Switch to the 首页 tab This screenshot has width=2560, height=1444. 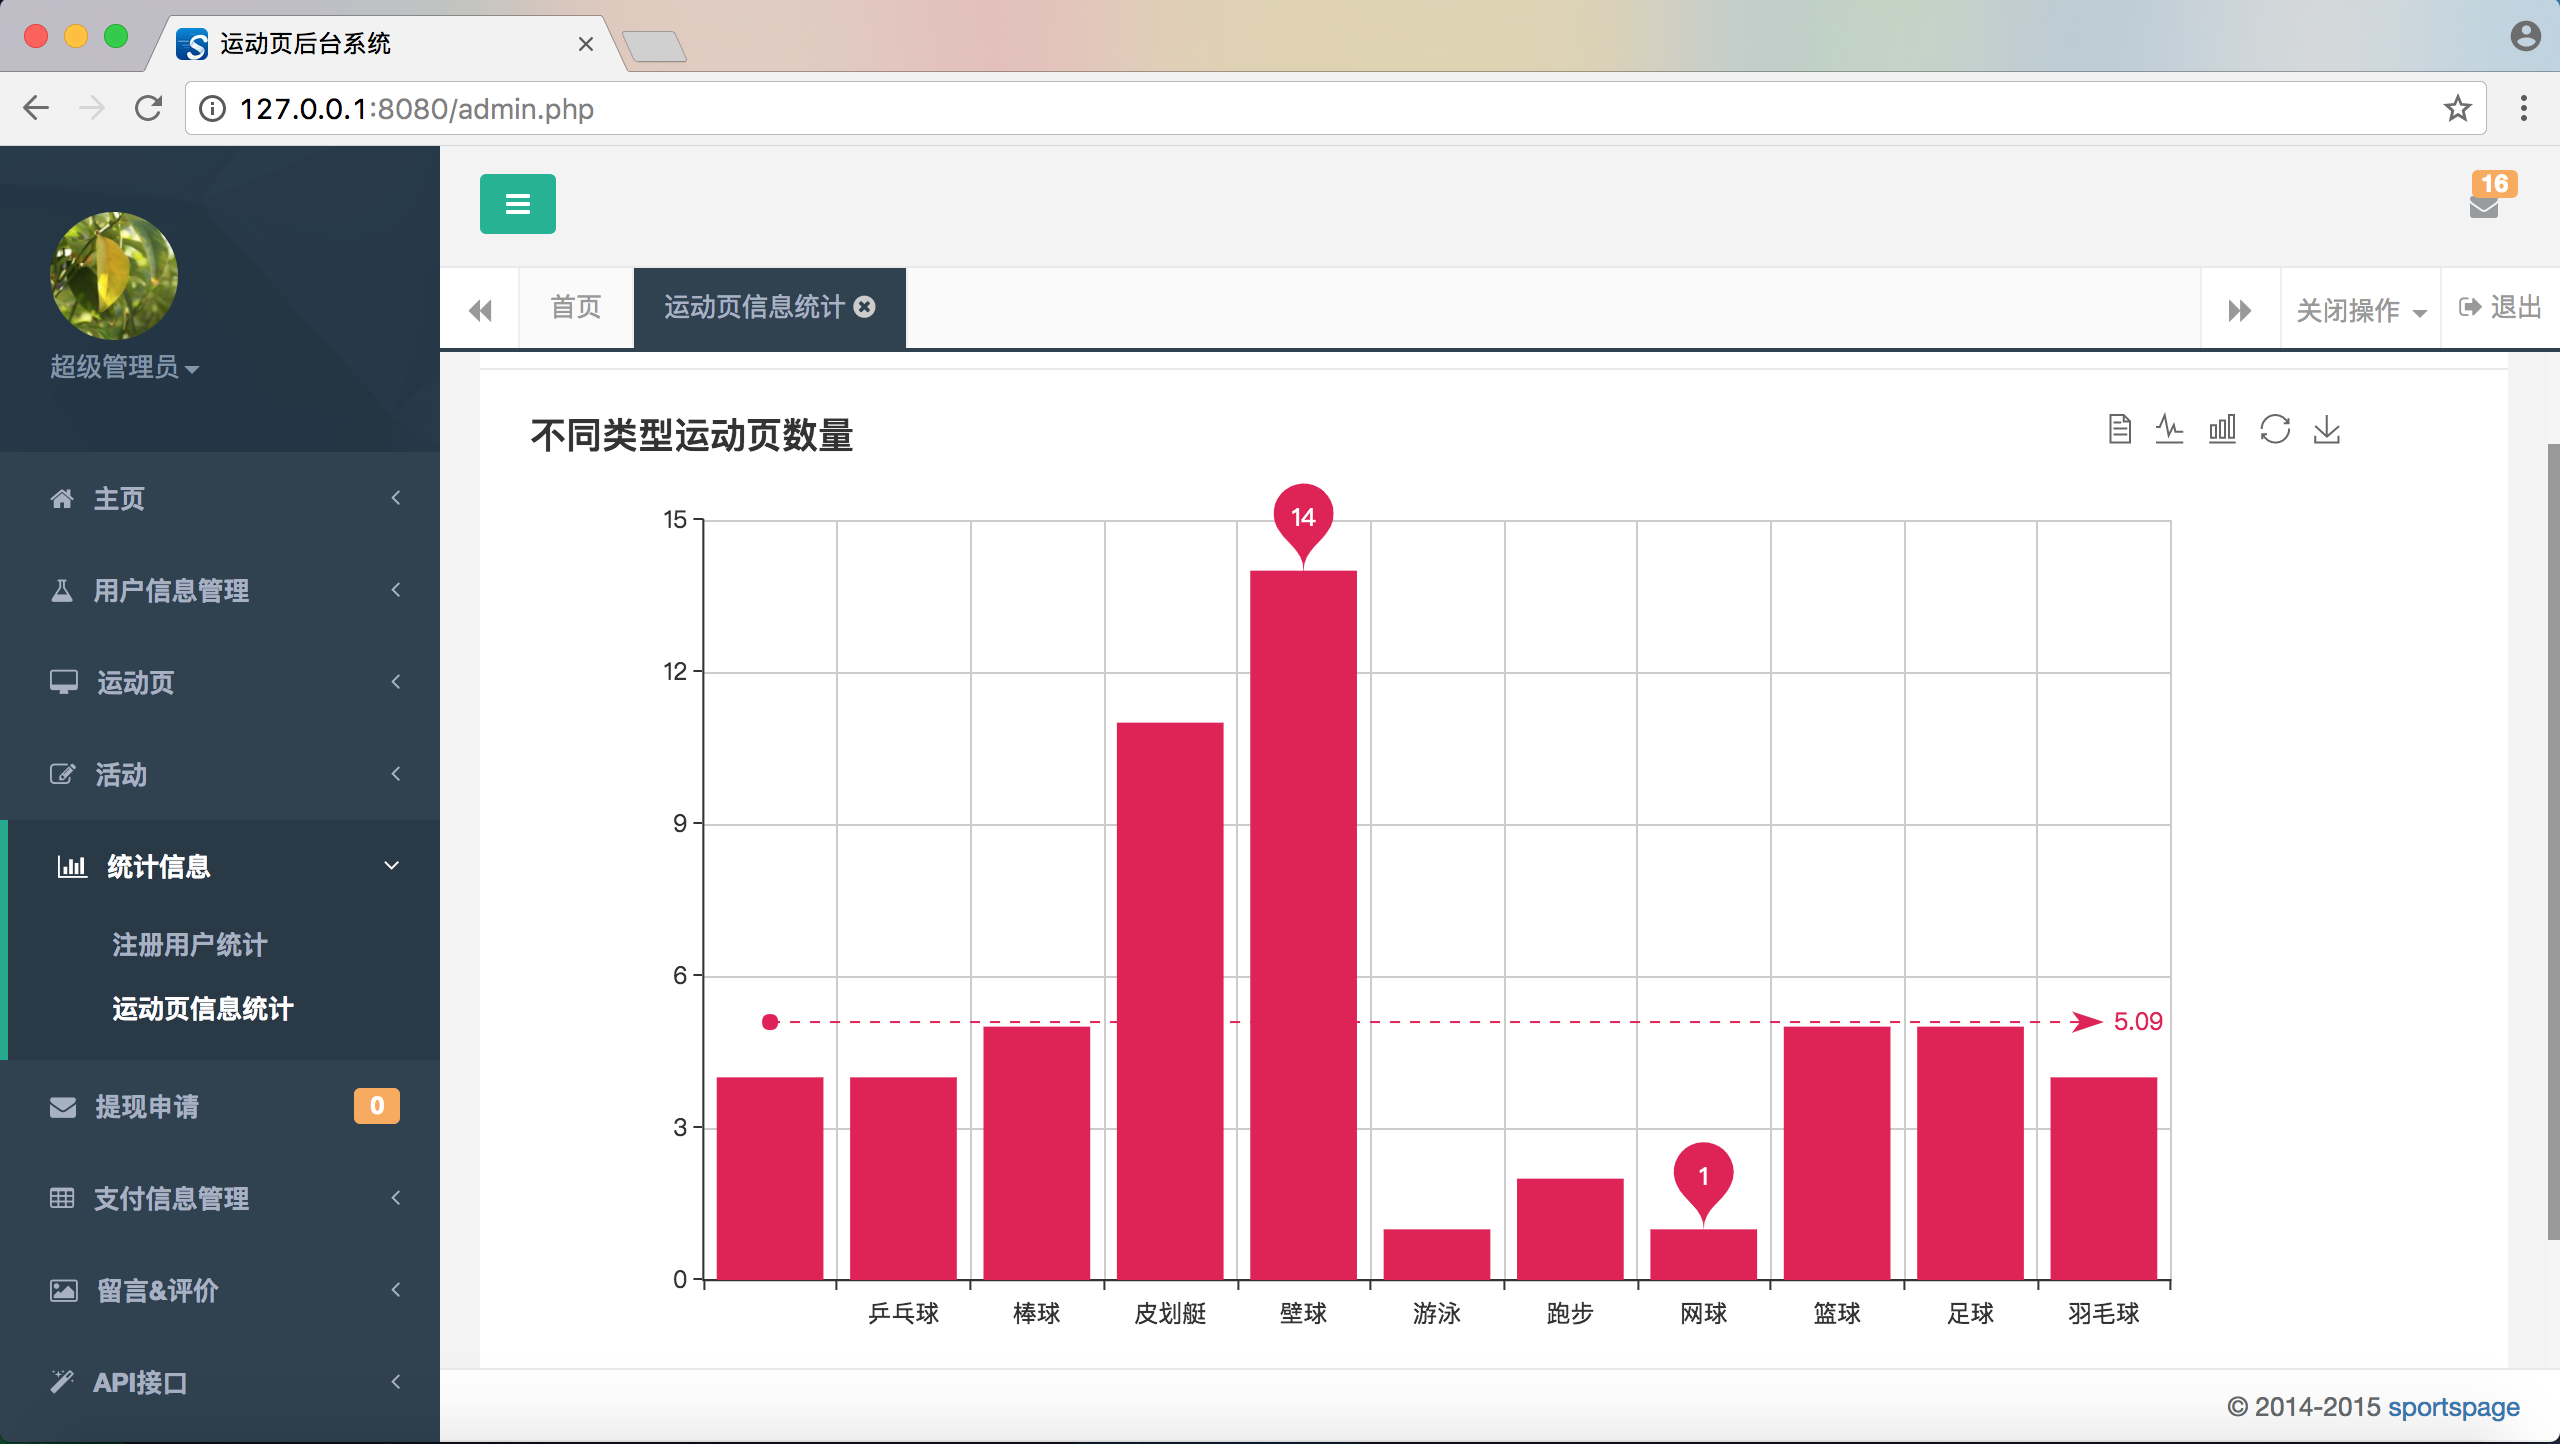click(x=576, y=307)
